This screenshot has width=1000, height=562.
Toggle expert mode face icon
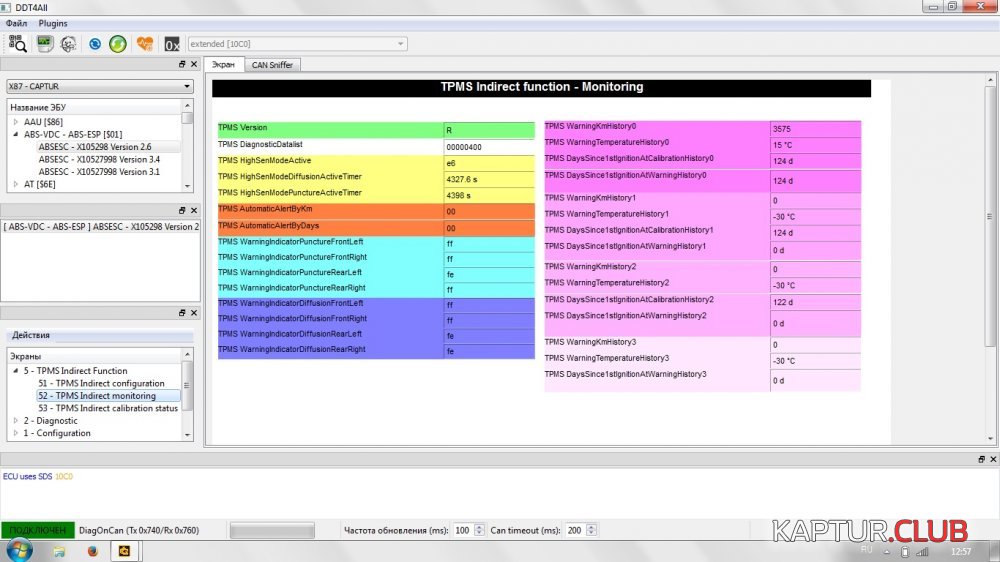(68, 43)
